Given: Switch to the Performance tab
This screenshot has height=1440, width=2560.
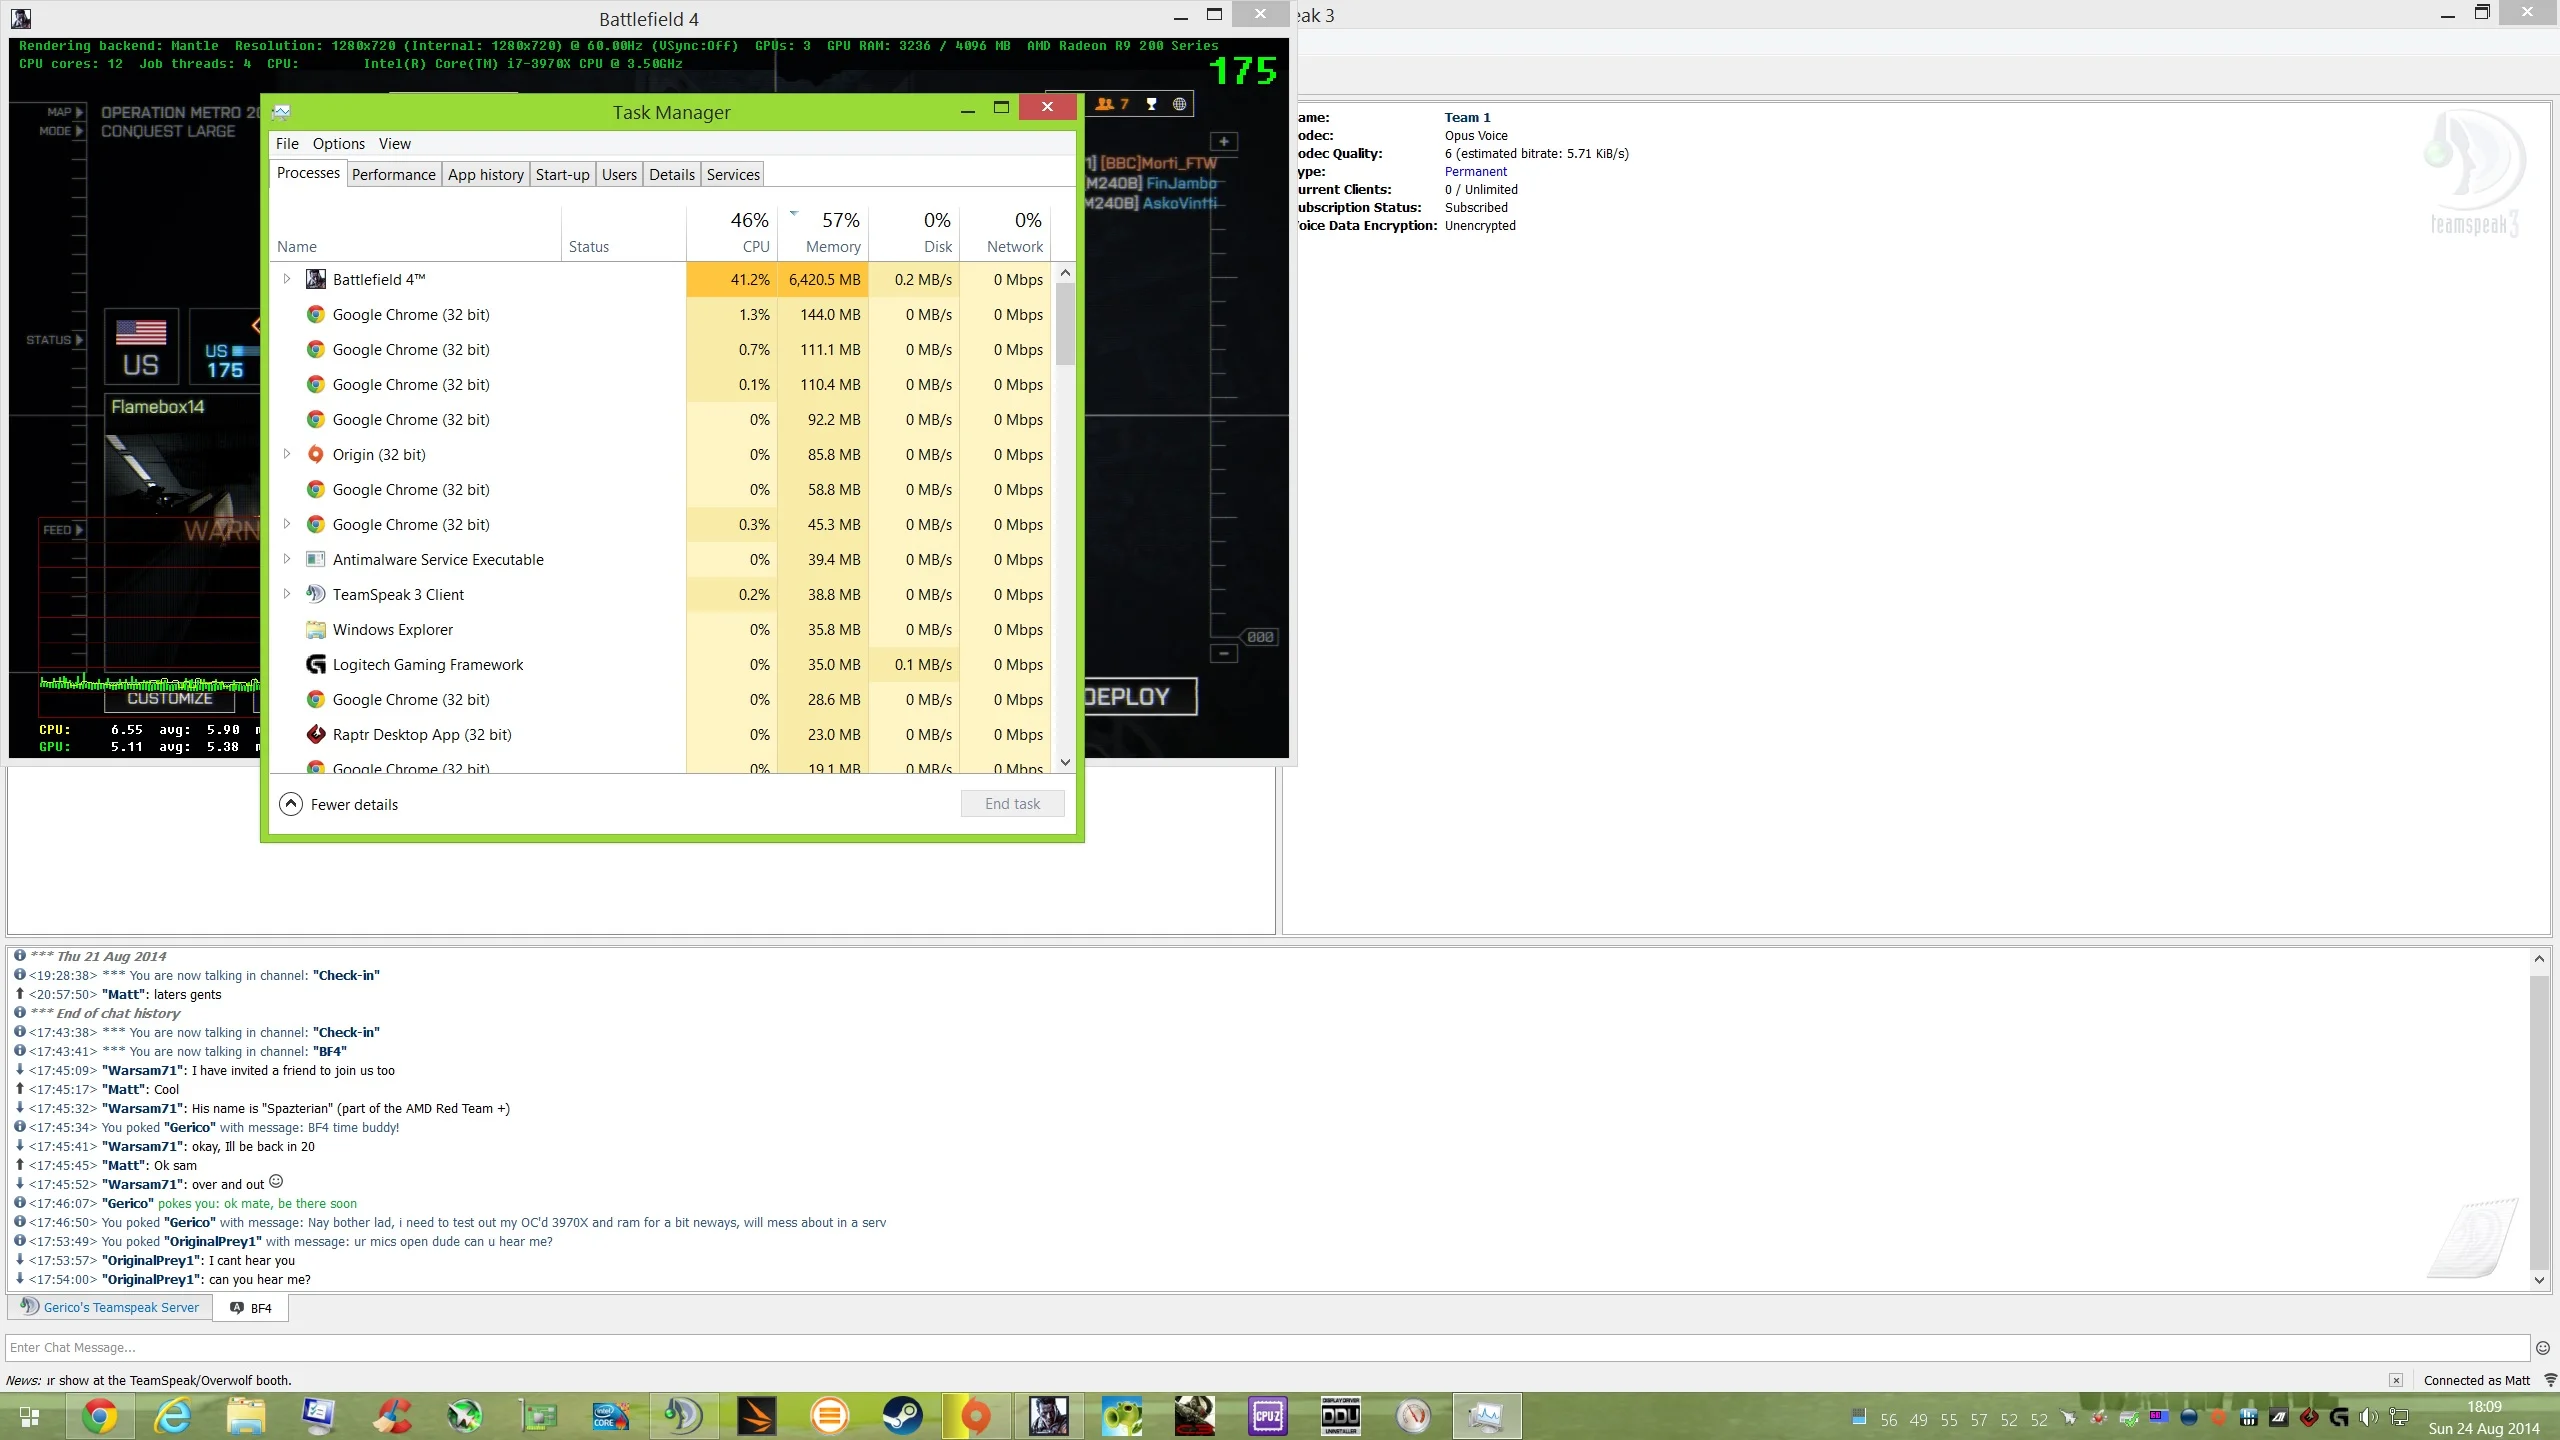Looking at the screenshot, I should [393, 174].
